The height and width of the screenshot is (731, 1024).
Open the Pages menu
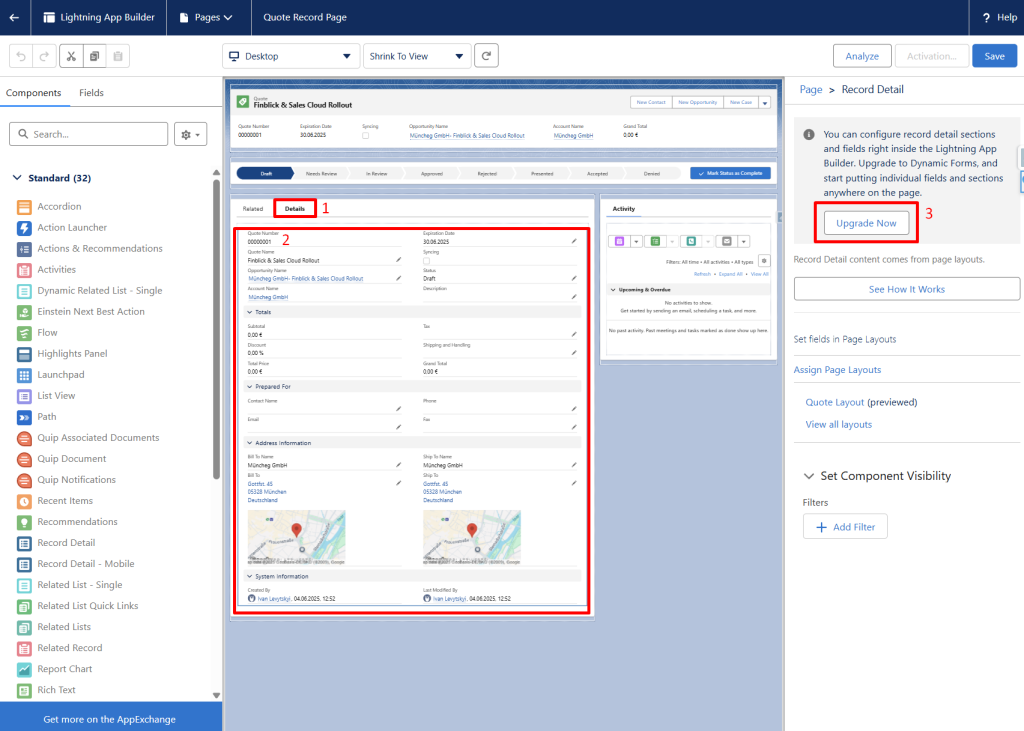coord(205,17)
